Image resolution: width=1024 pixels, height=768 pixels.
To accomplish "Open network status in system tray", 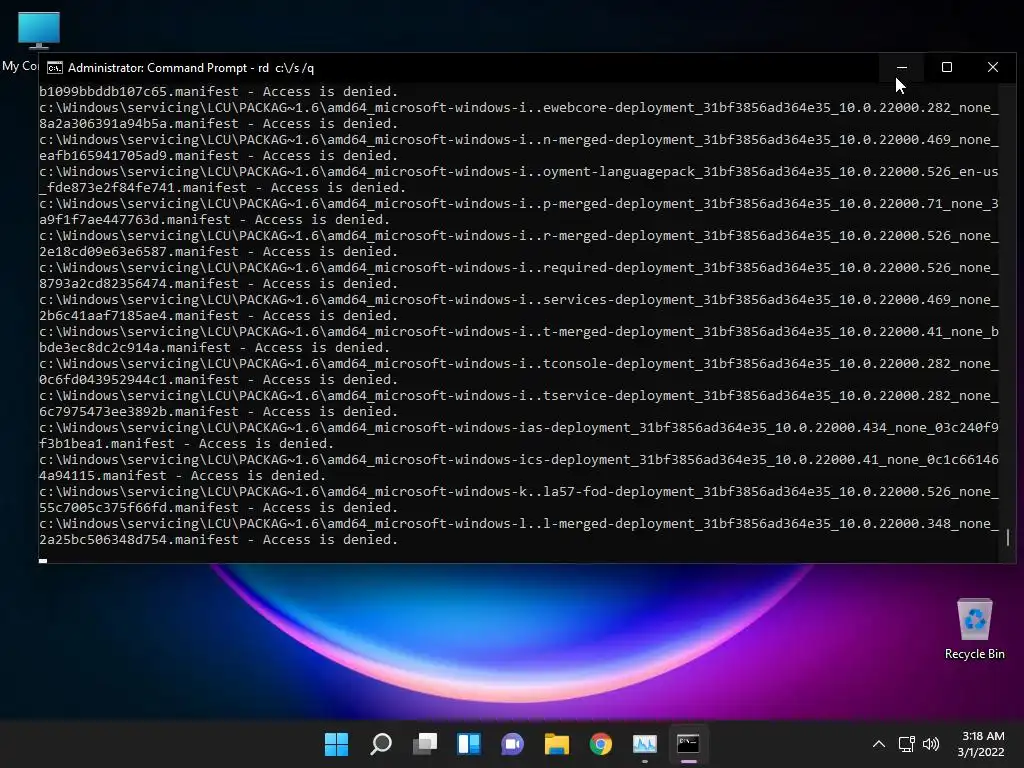I will [906, 744].
